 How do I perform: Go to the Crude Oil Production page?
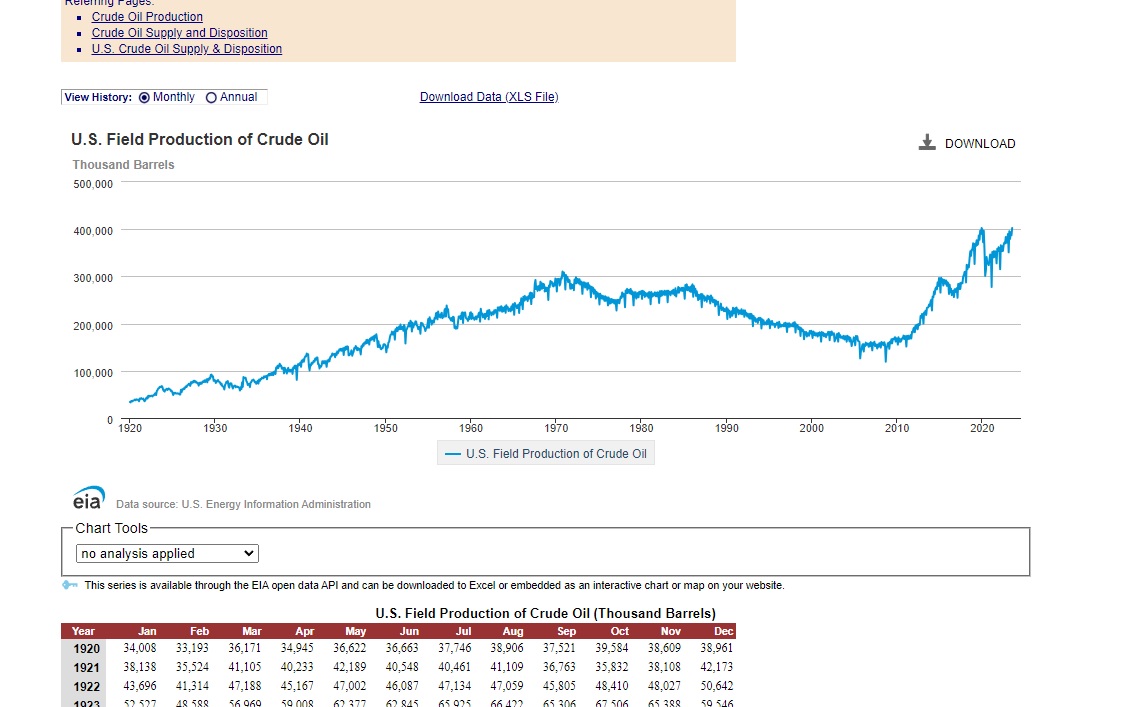[147, 17]
